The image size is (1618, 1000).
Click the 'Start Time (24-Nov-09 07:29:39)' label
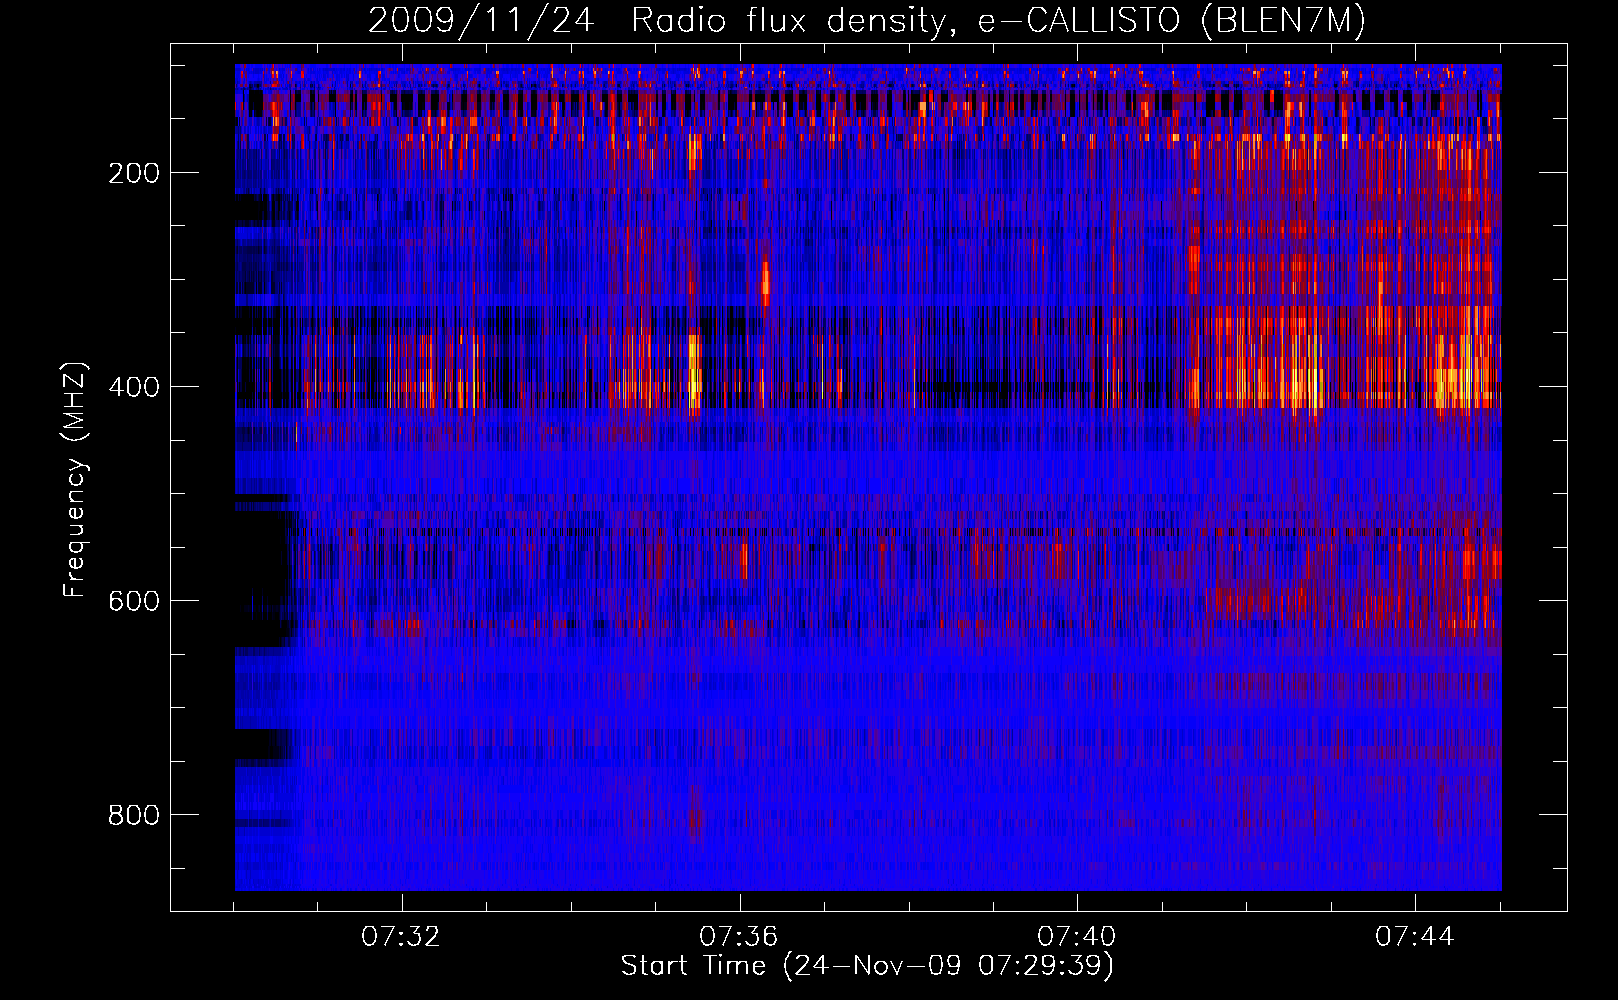point(867,965)
